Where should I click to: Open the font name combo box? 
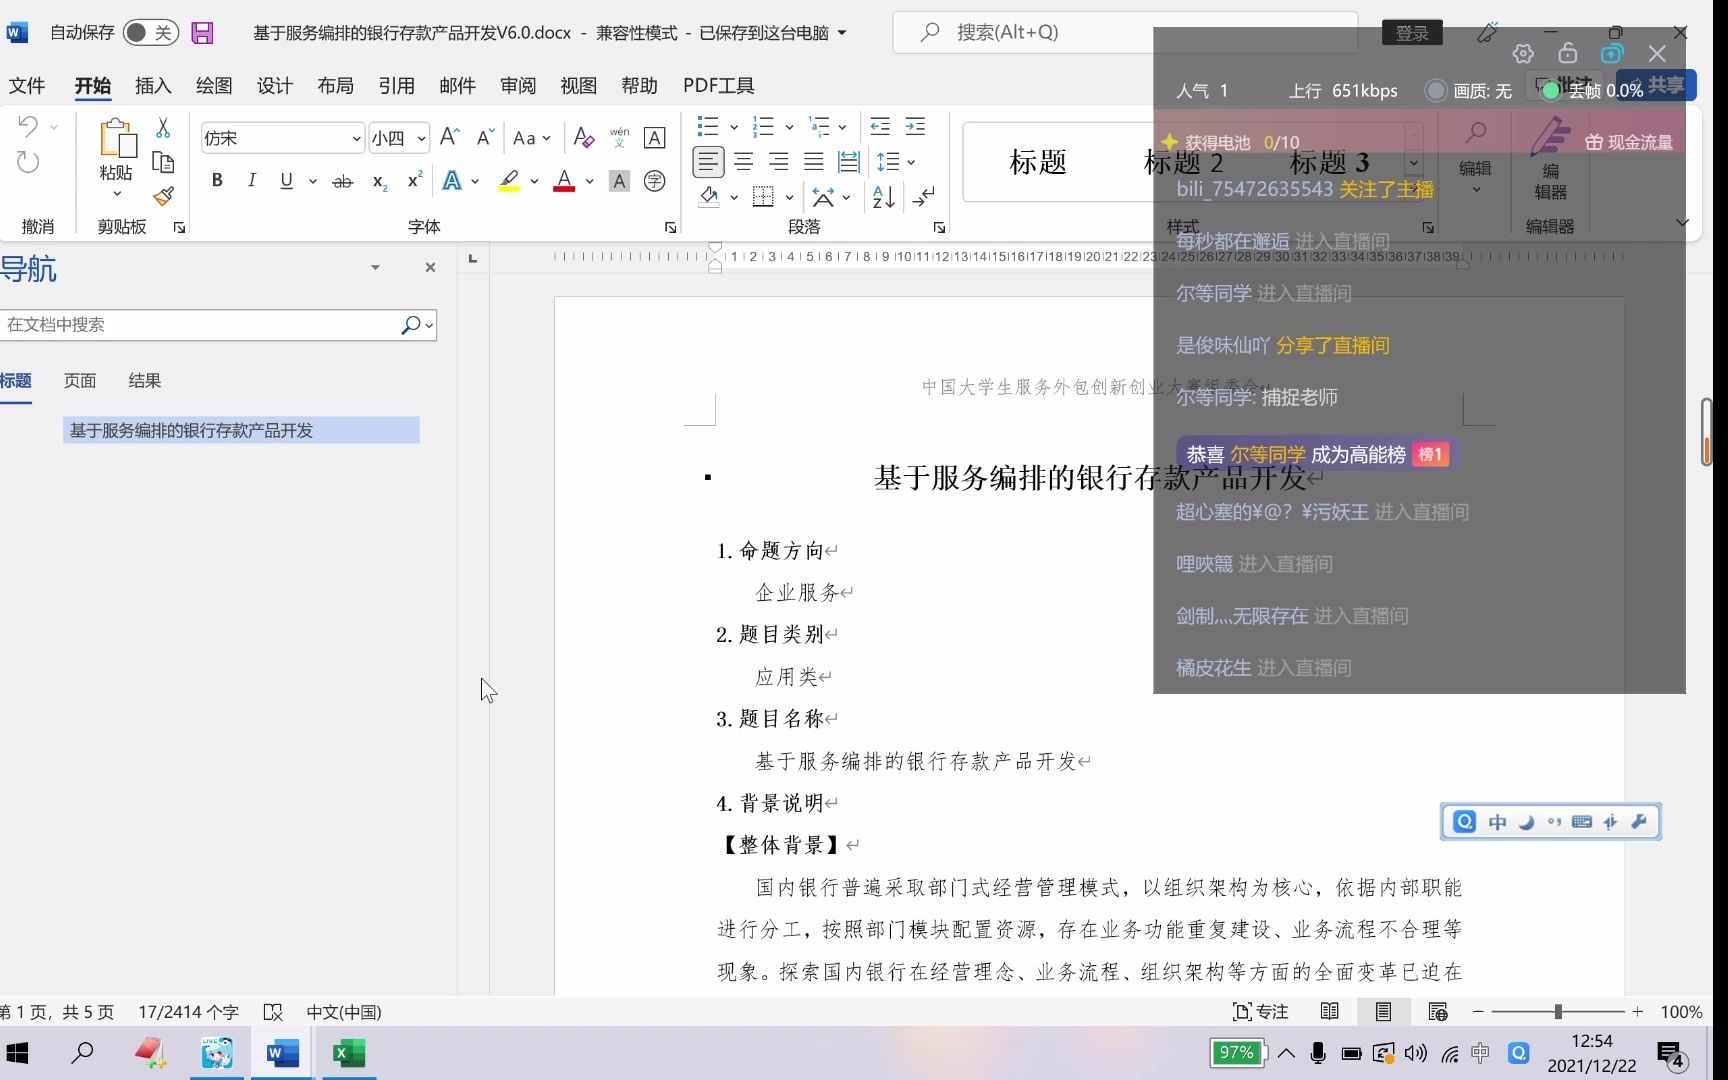point(282,138)
